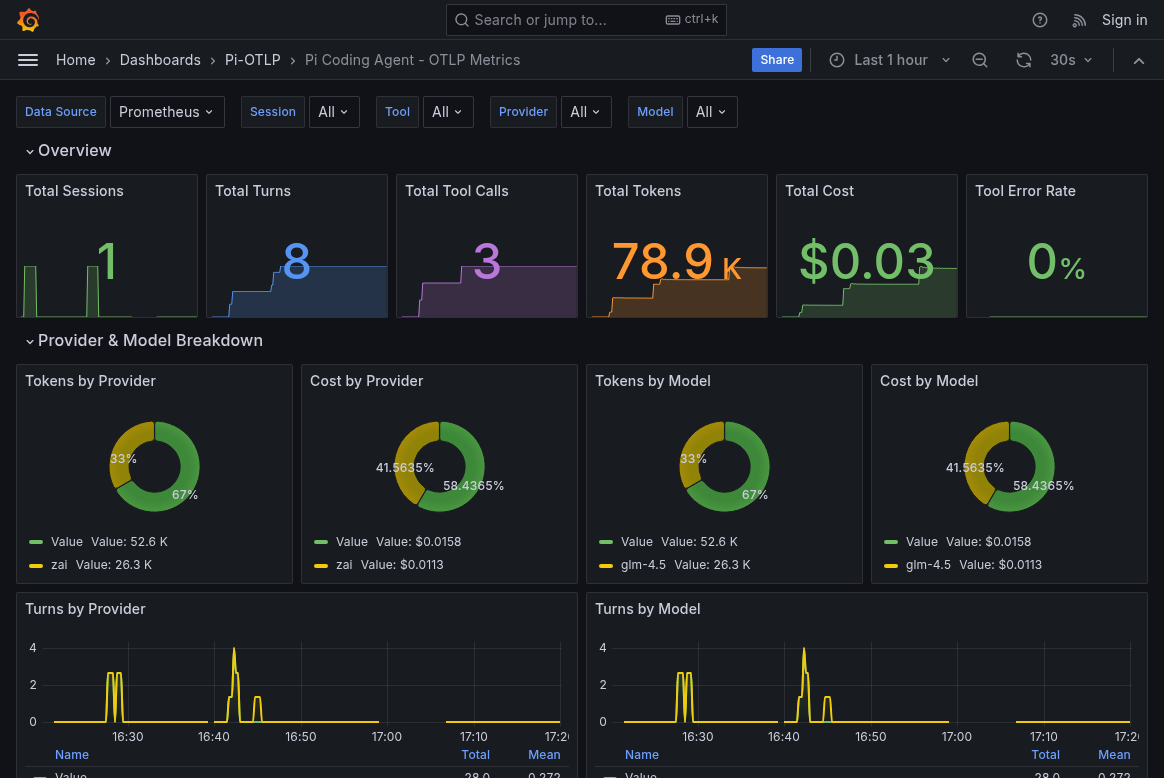Screen dimensions: 1164x778
Task: Open the Session variable All dropdown
Action: (x=334, y=112)
